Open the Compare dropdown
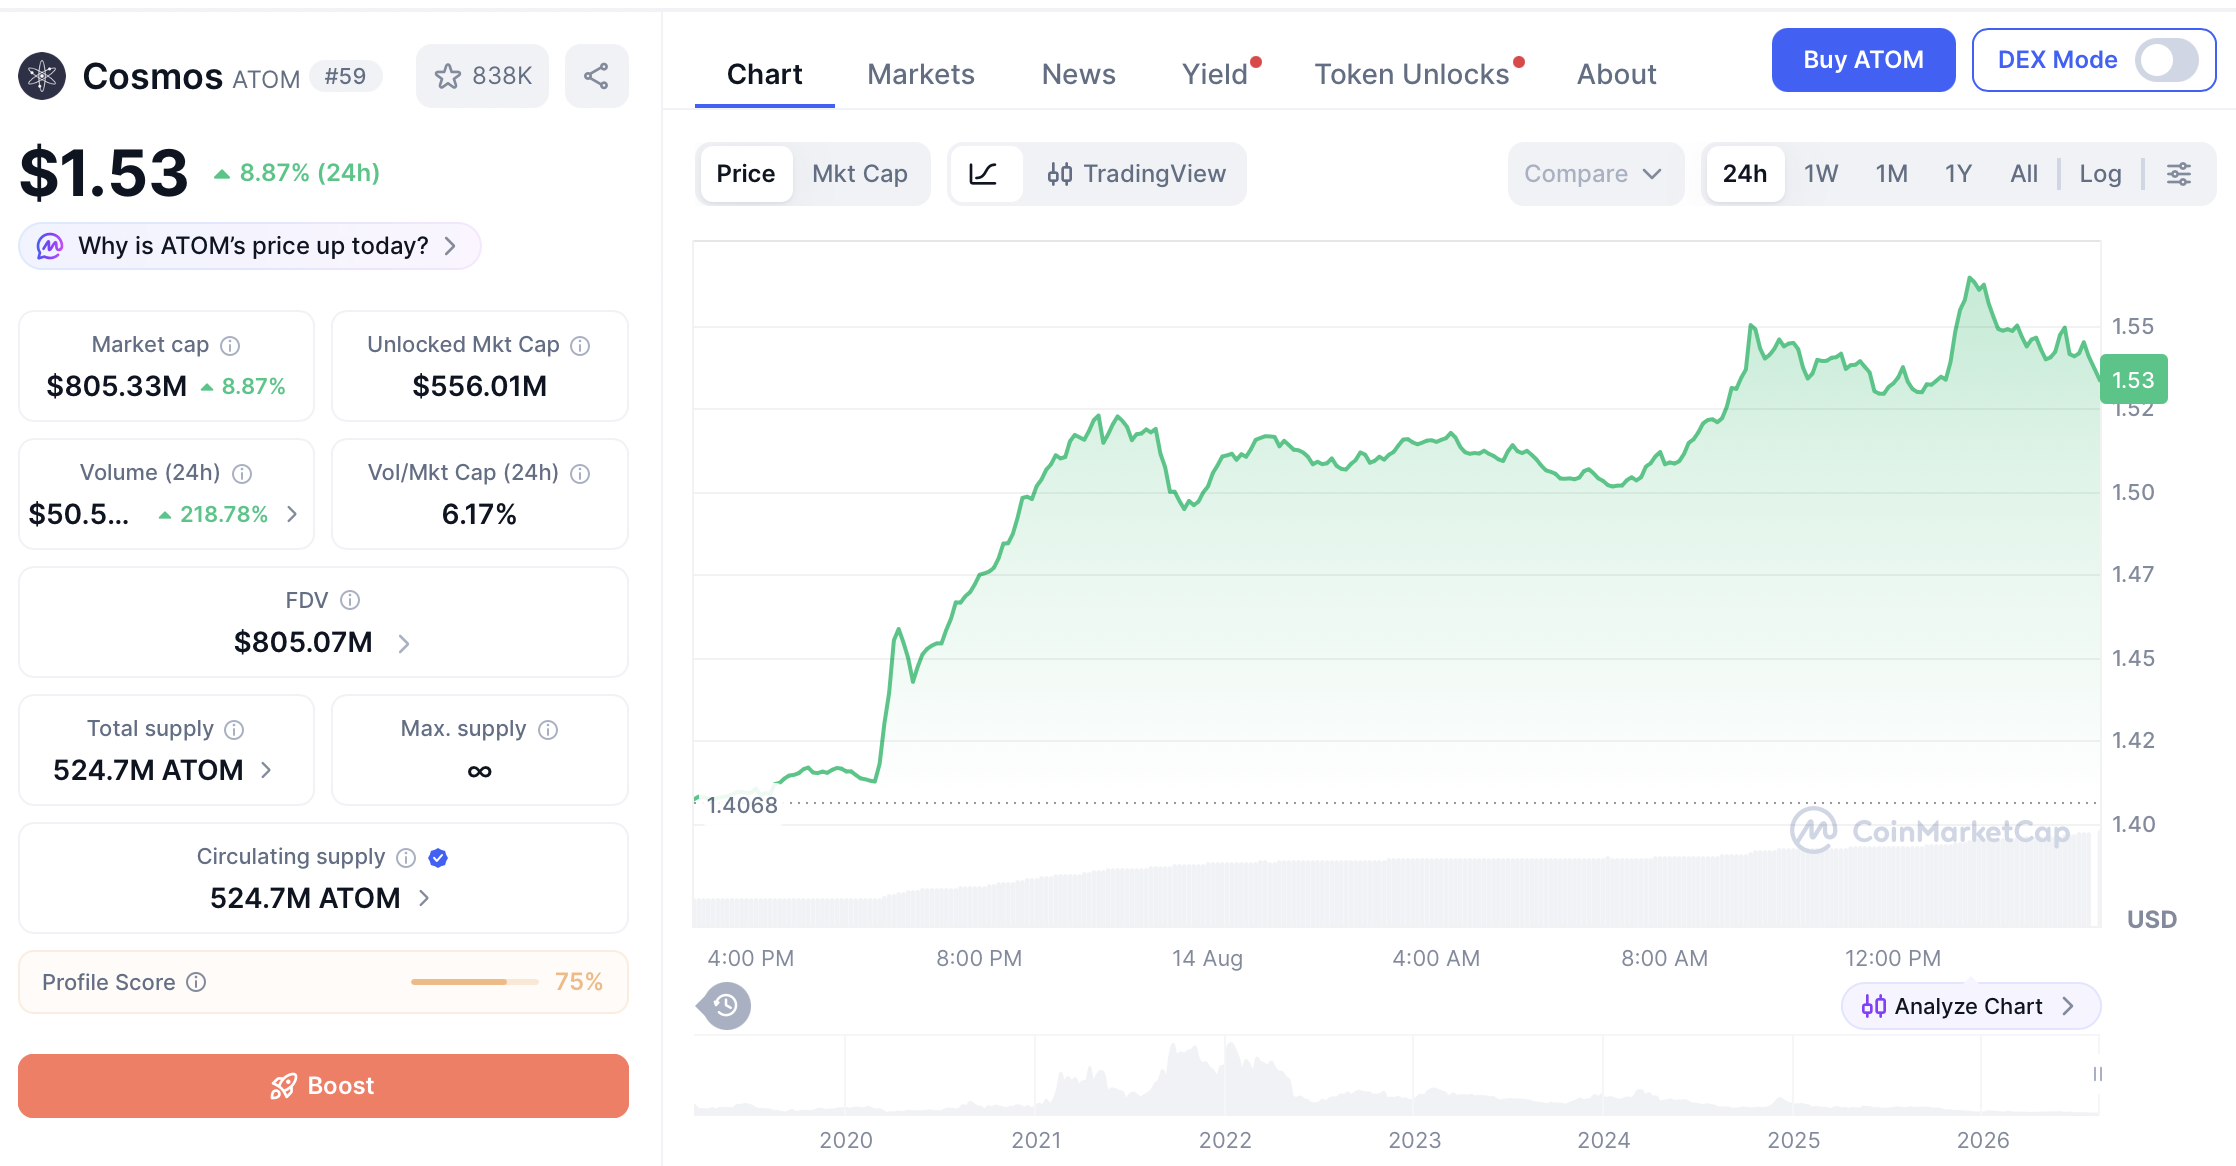Viewport: 2236px width, 1166px height. [1594, 174]
